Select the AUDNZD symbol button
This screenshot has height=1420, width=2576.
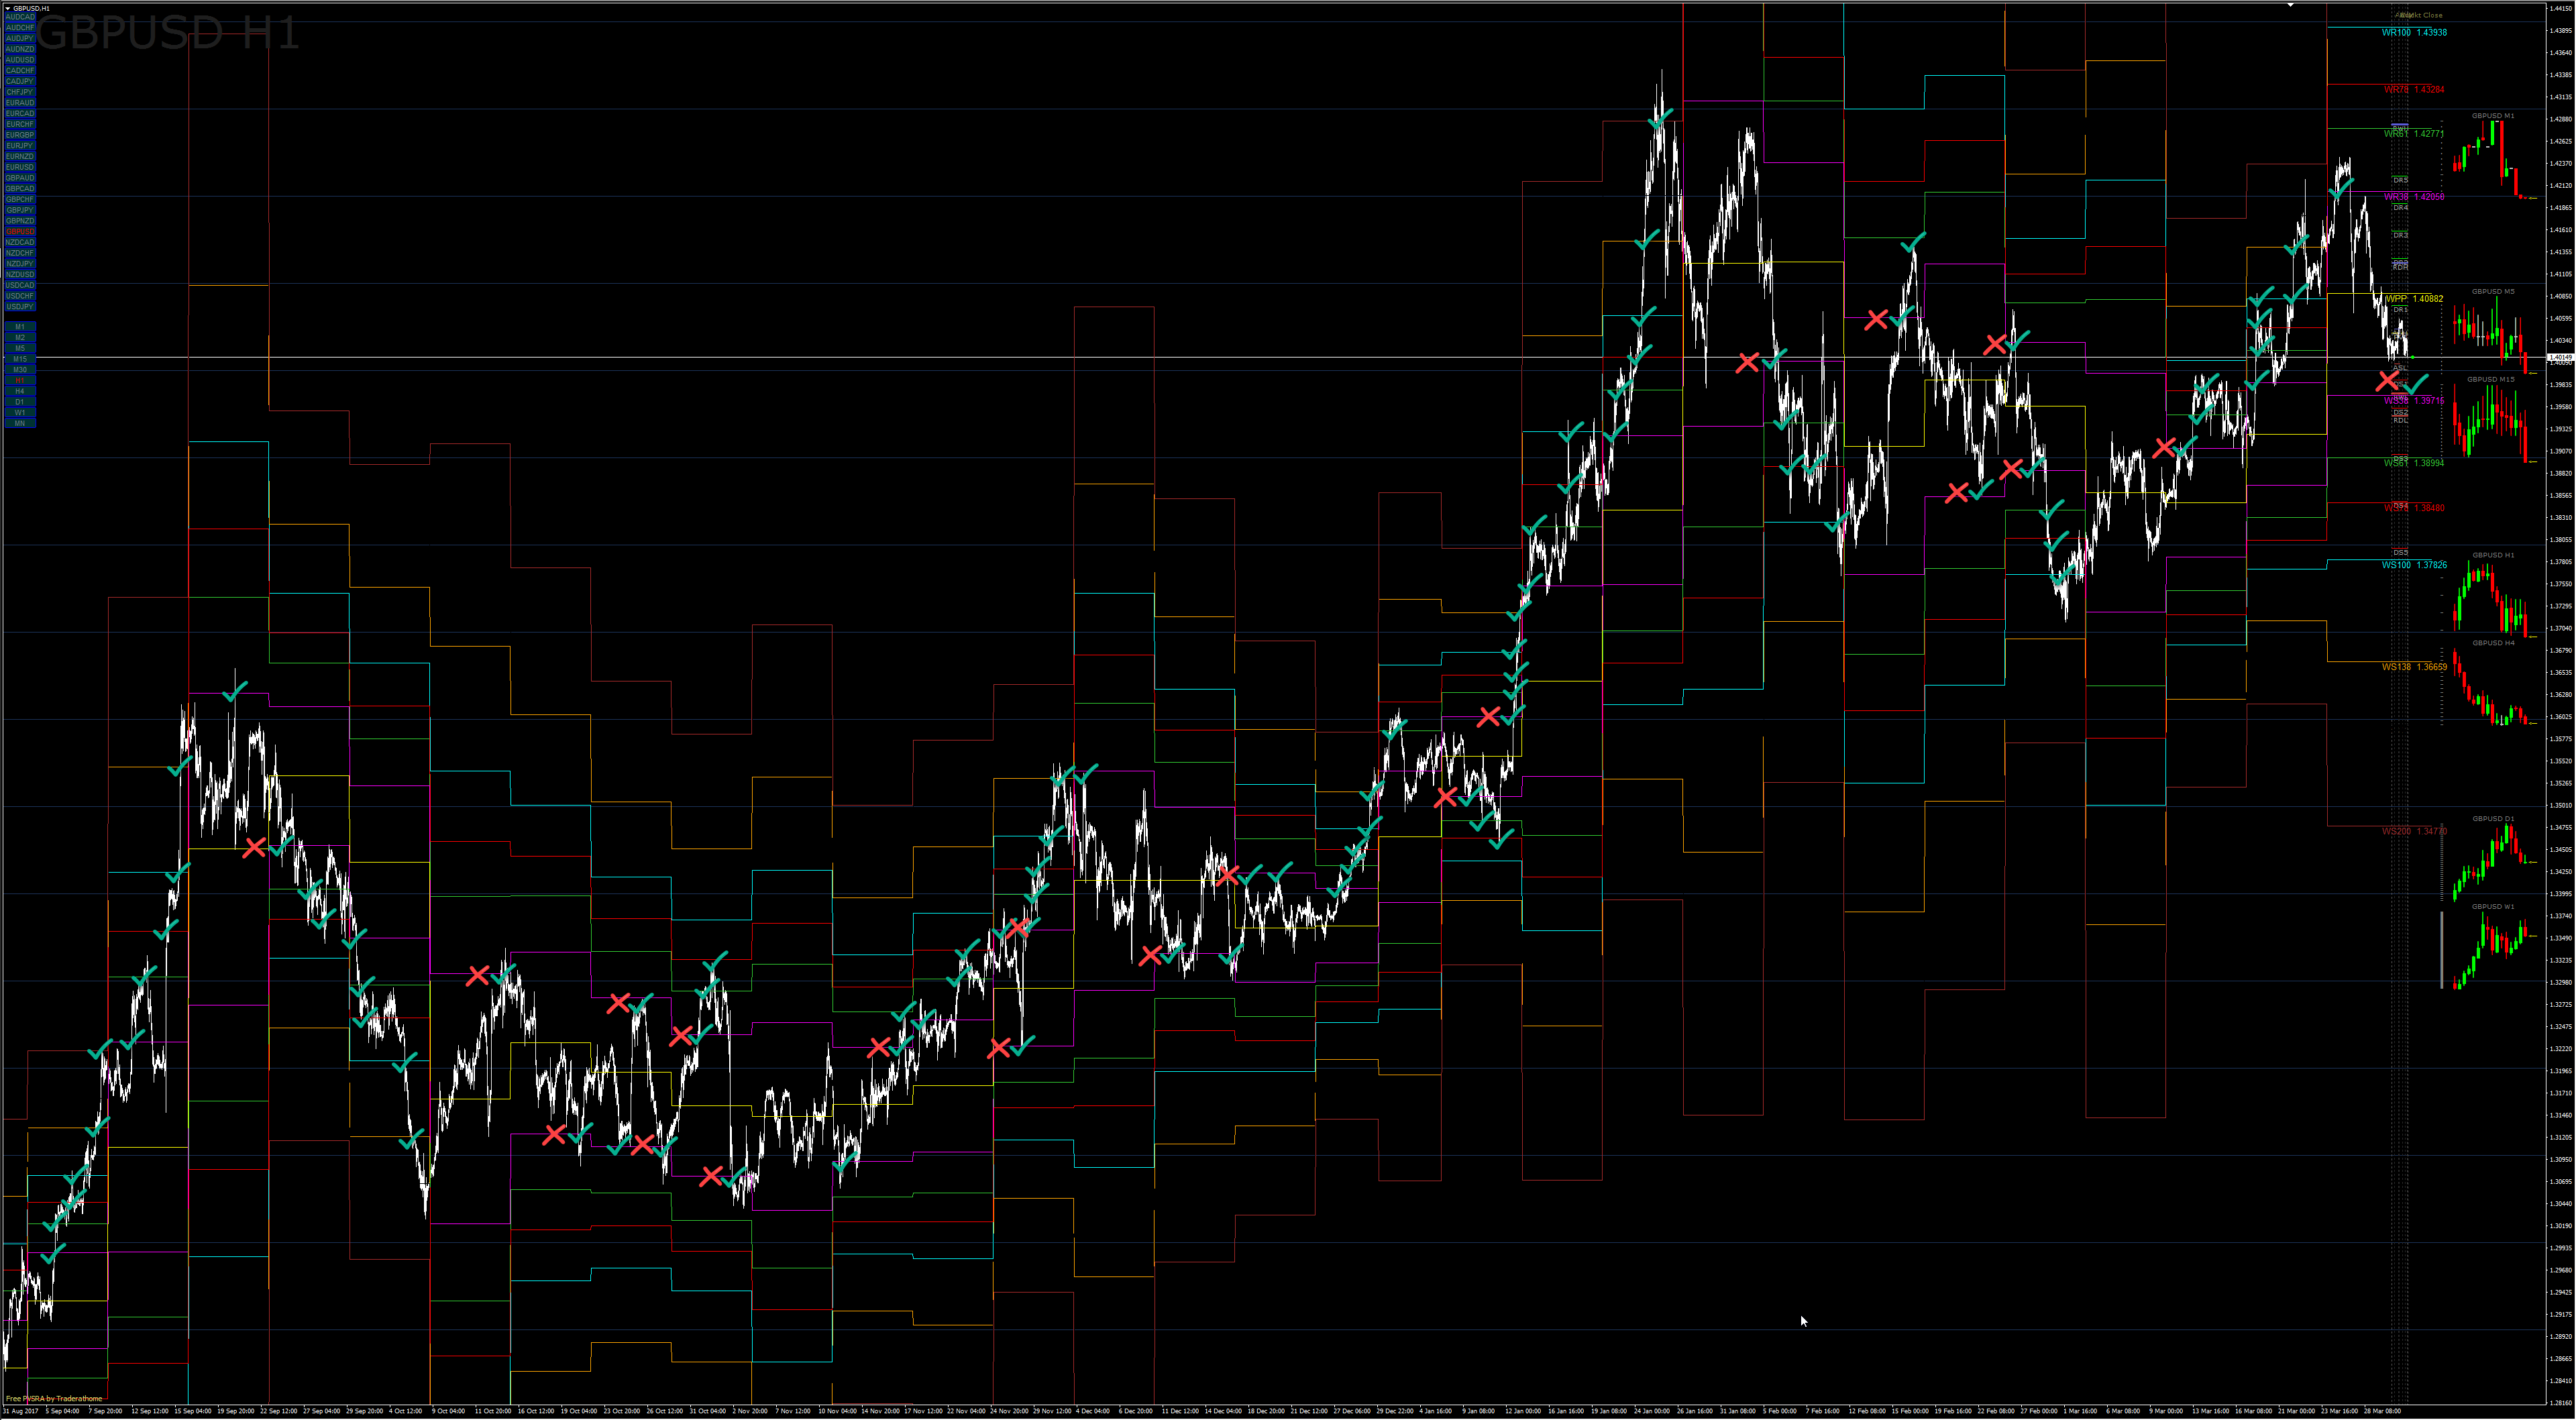(x=20, y=49)
